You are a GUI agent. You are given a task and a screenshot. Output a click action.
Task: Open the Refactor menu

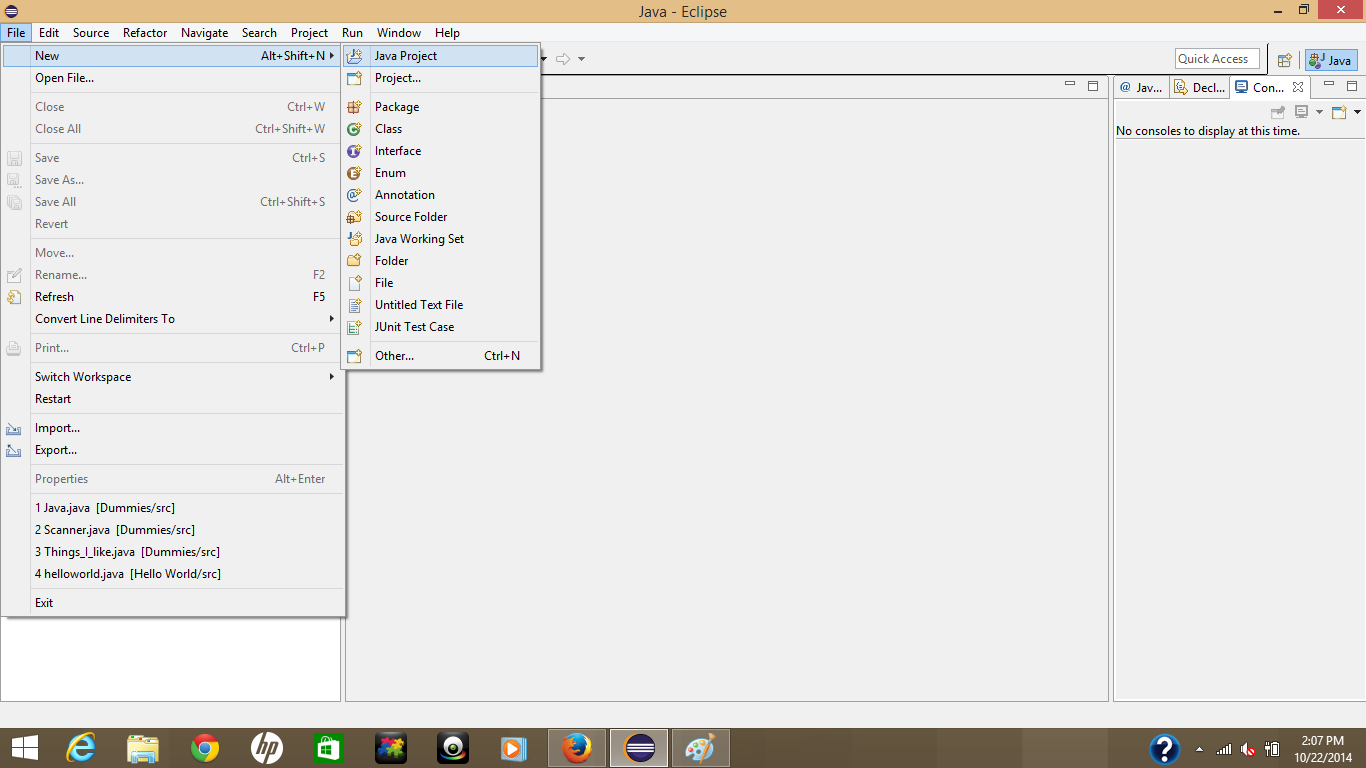click(145, 33)
